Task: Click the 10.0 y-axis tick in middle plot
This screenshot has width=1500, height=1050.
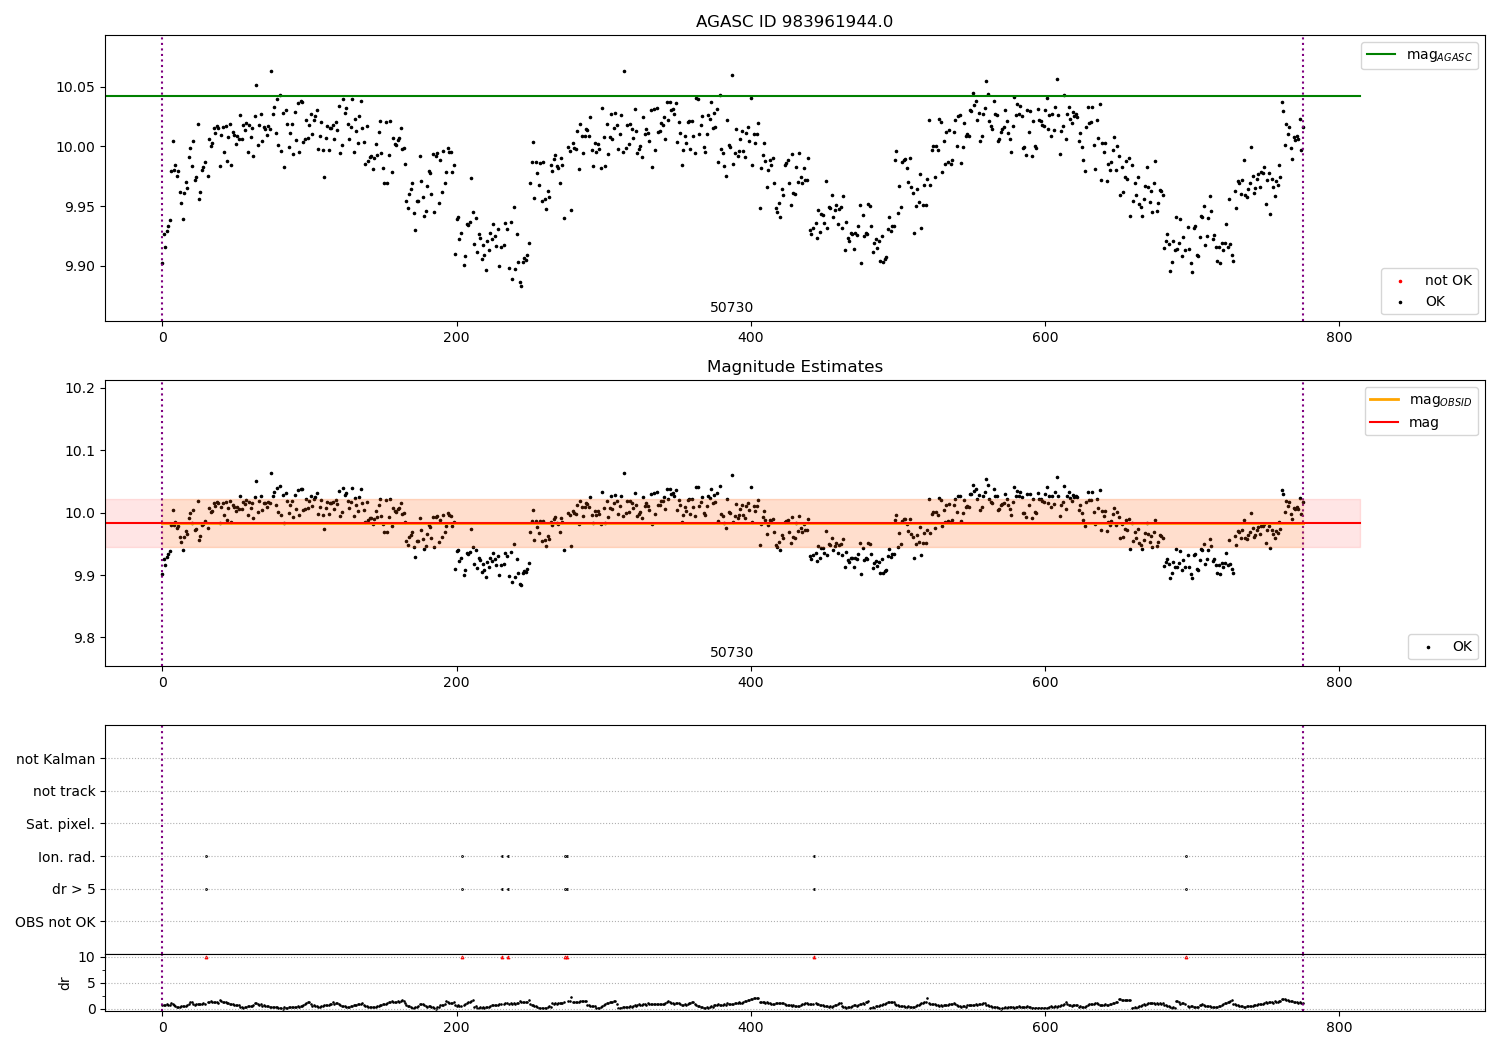Action: (x=80, y=513)
